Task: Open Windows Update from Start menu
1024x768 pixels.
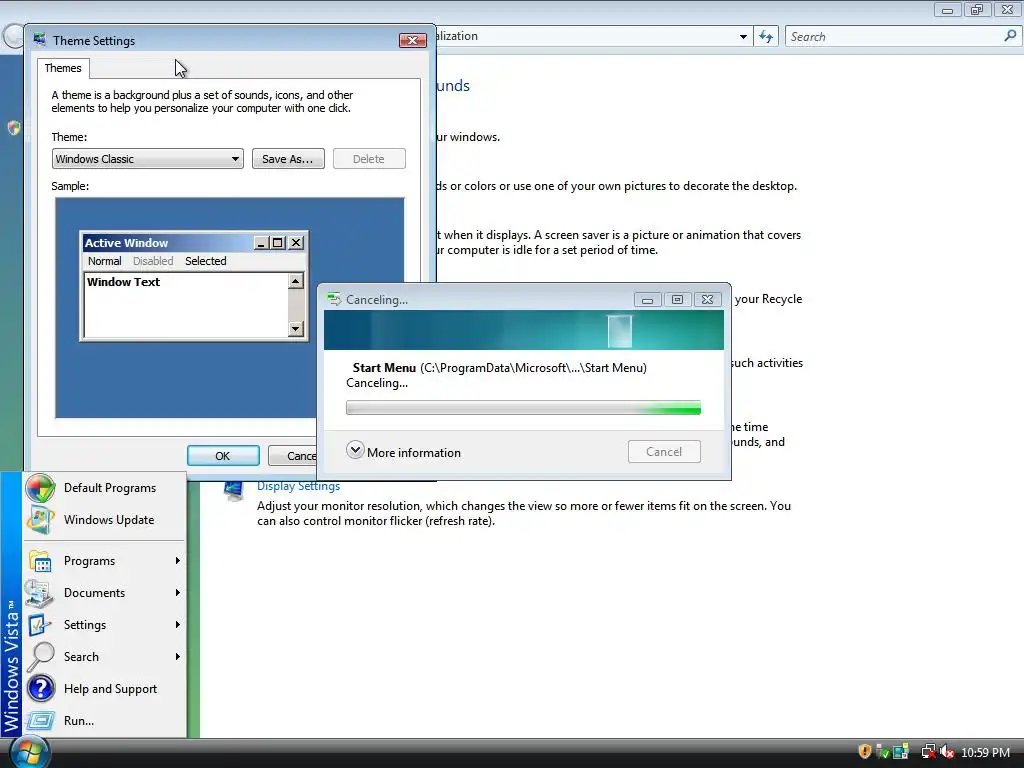Action: click(104, 520)
